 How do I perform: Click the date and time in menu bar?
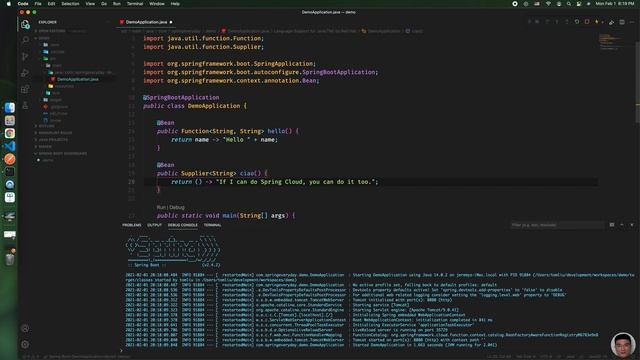615,4
